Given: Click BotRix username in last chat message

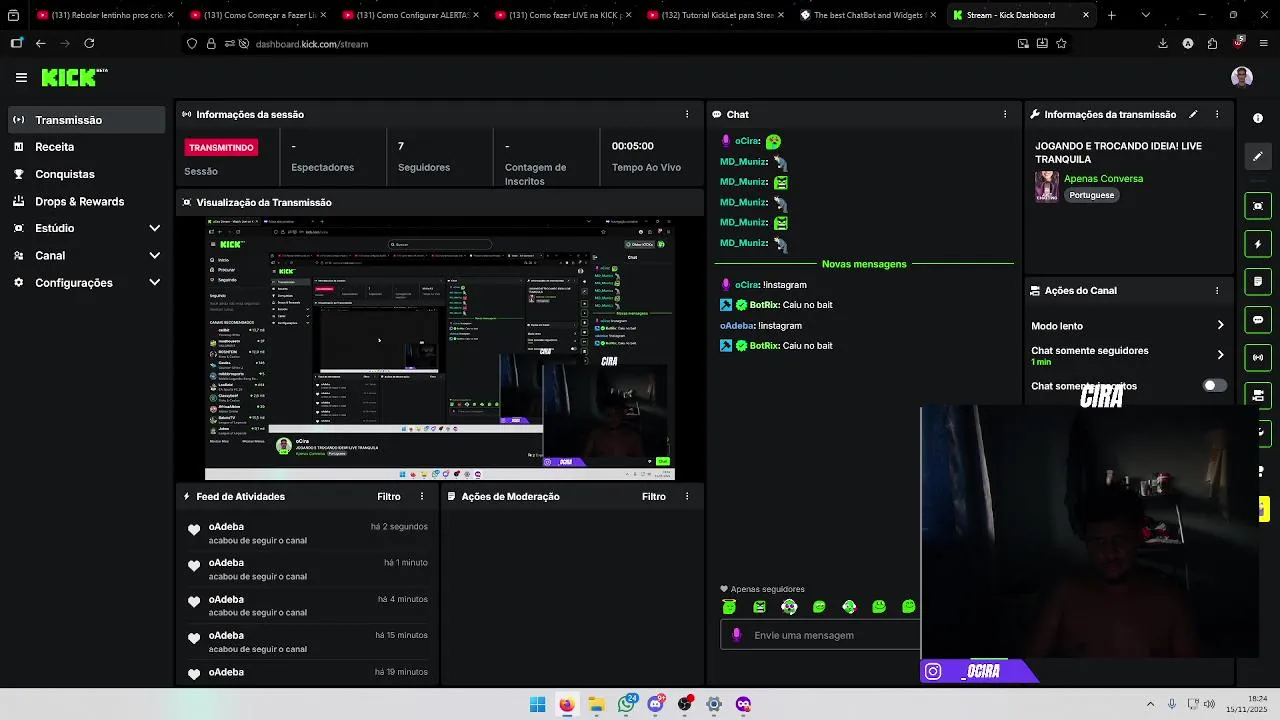Looking at the screenshot, I should click(x=764, y=345).
